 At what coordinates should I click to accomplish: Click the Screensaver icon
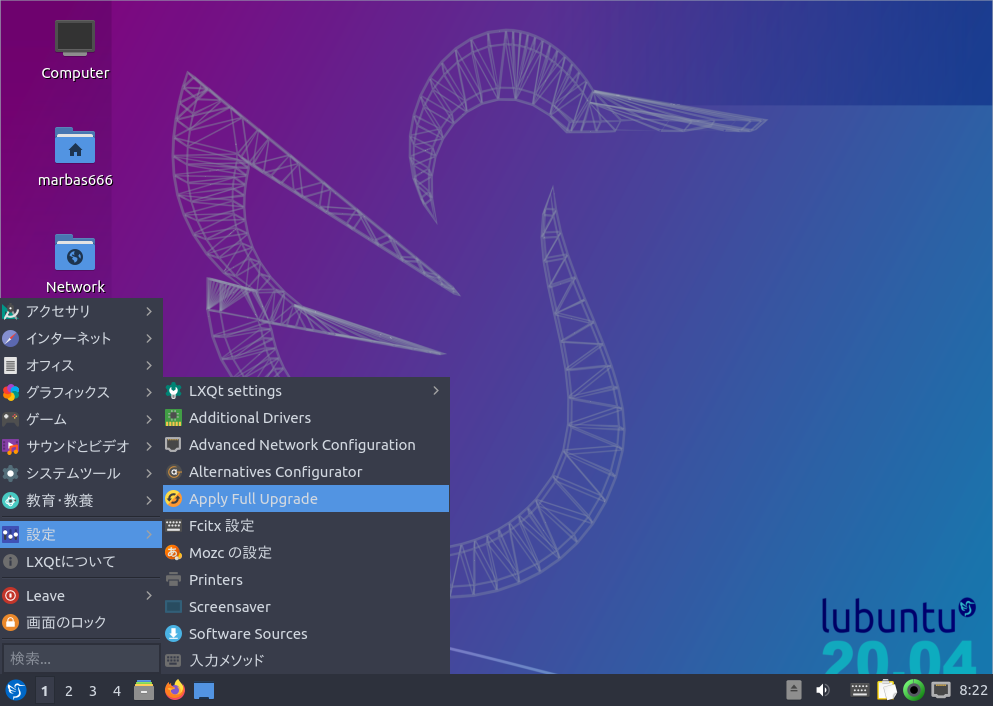(174, 607)
